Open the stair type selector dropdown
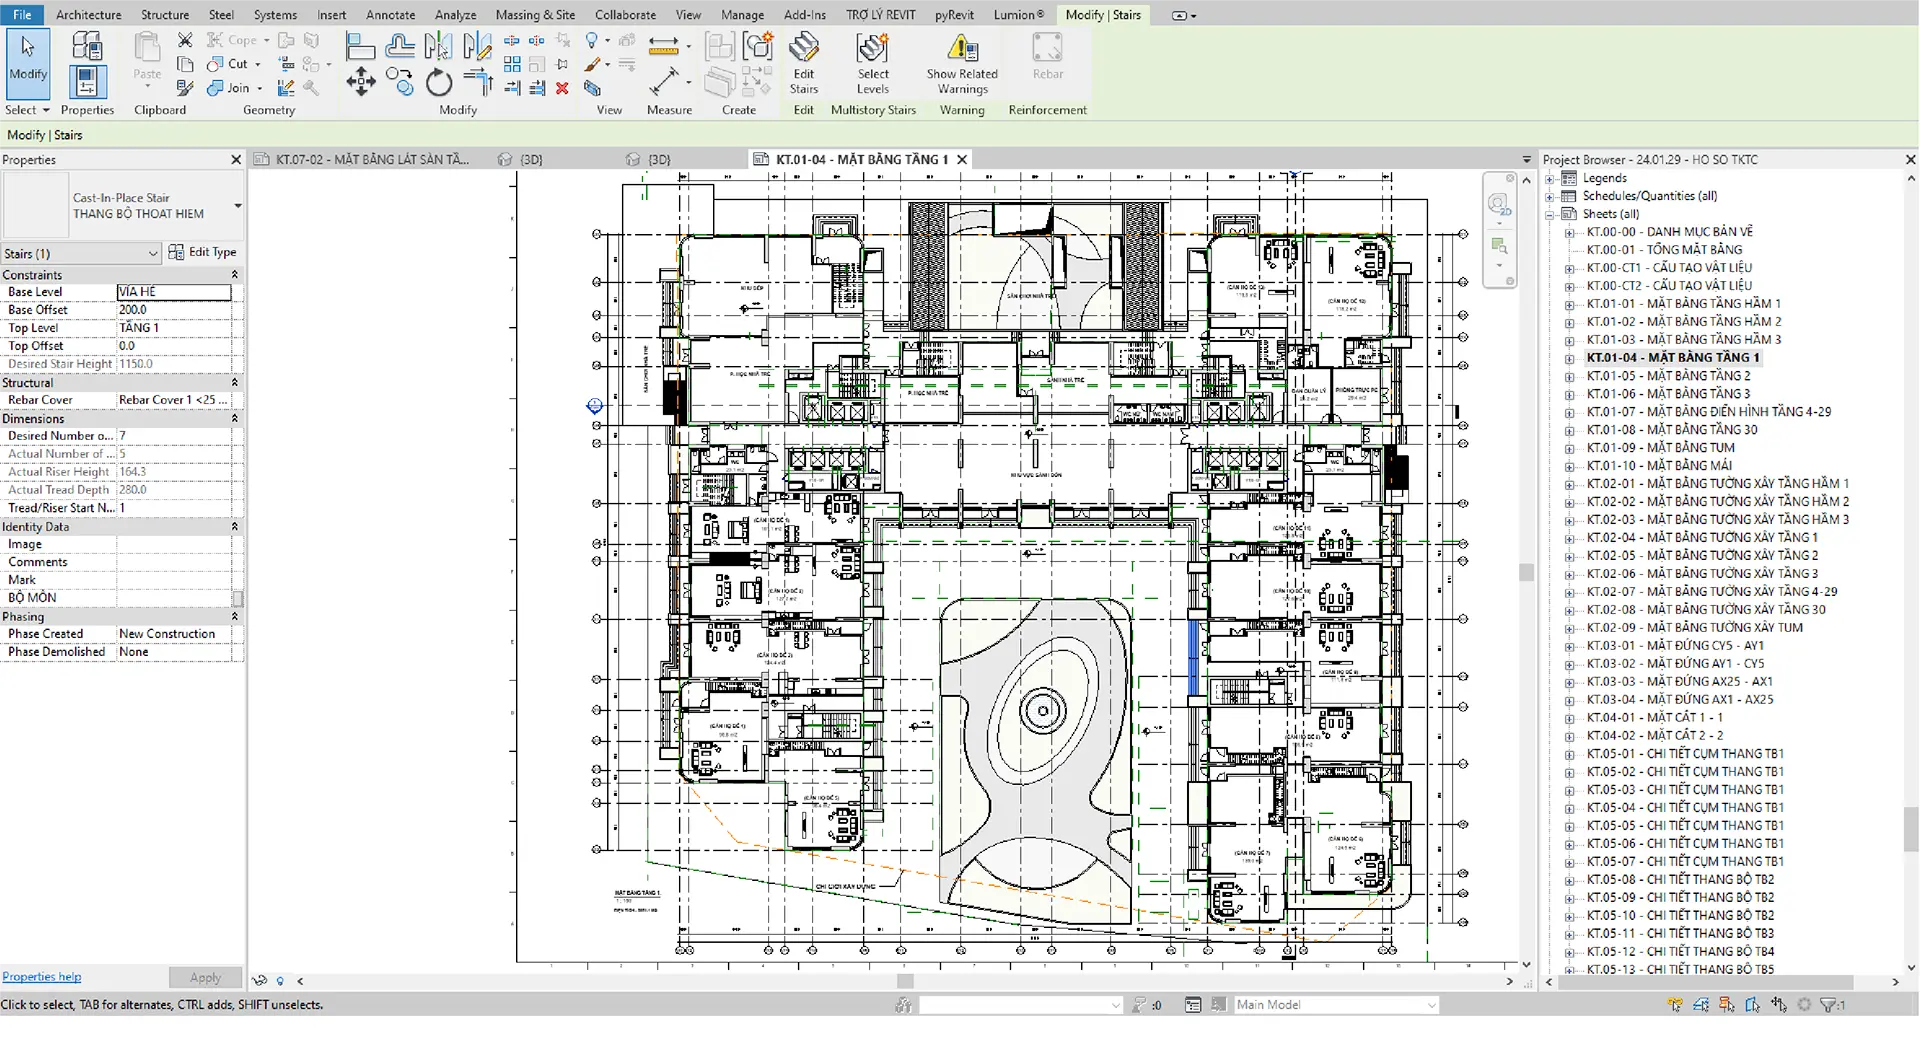This screenshot has height=1040, width=1920. tap(238, 206)
